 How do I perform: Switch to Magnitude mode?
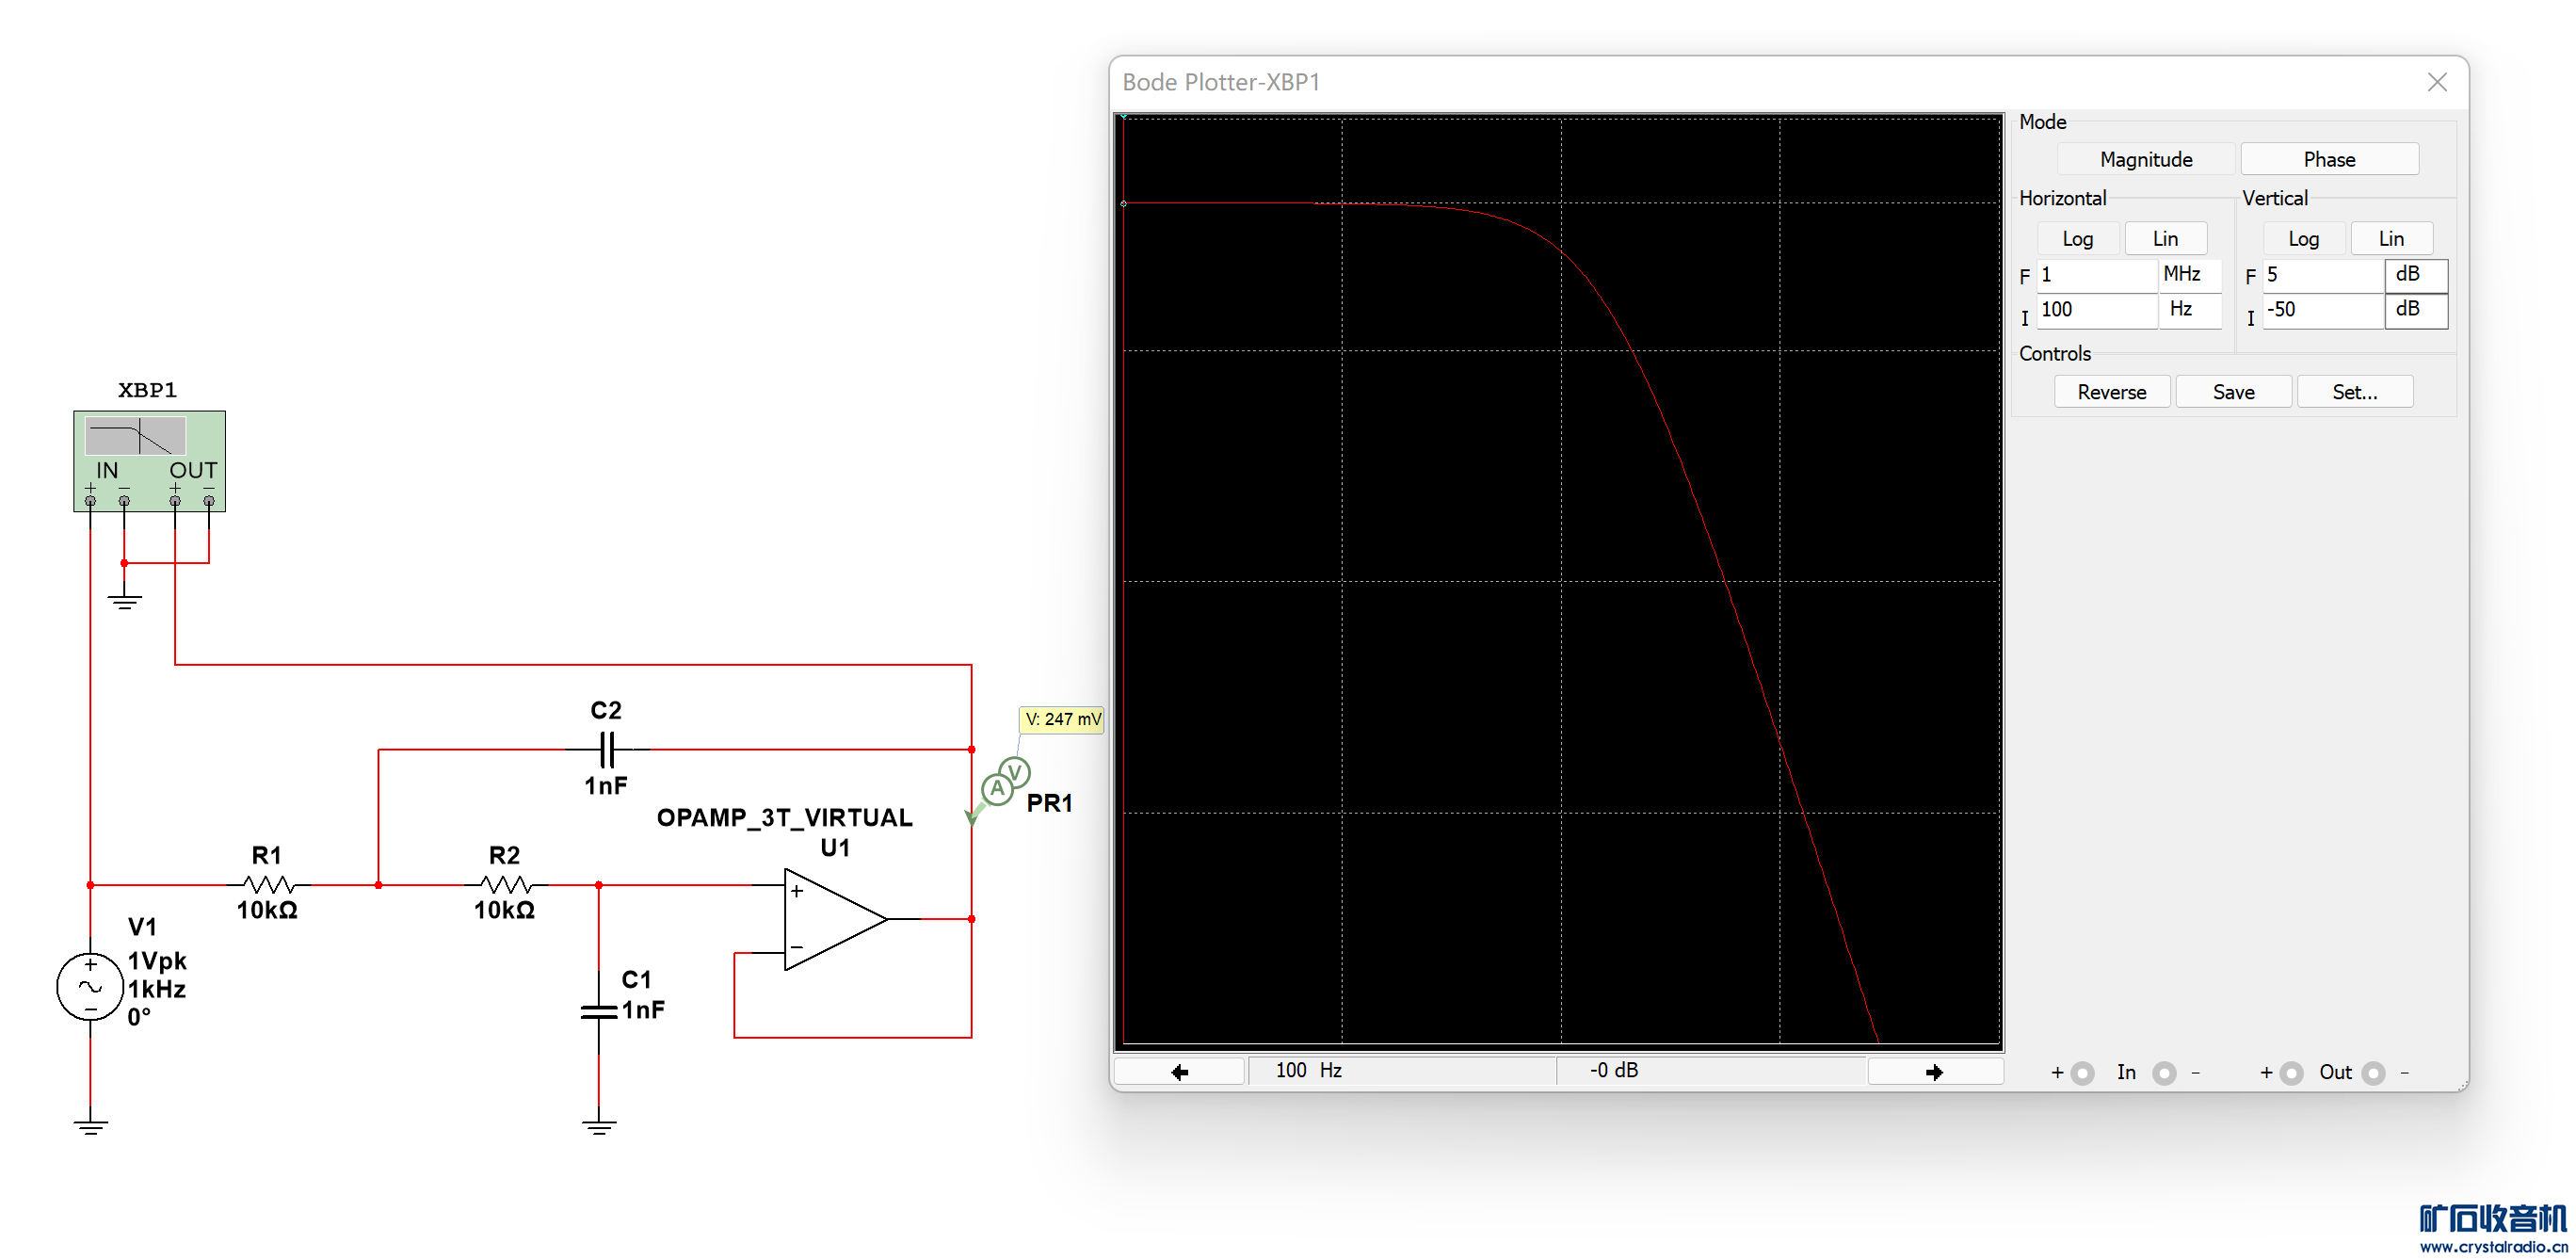point(2145,159)
